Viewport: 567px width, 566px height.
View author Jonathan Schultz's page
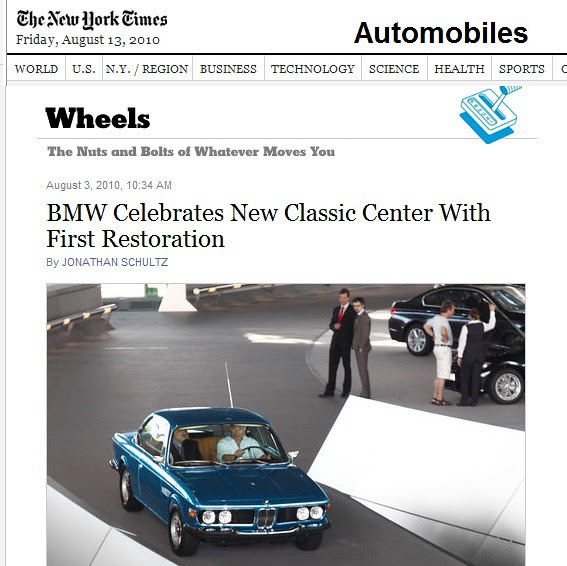pos(115,262)
